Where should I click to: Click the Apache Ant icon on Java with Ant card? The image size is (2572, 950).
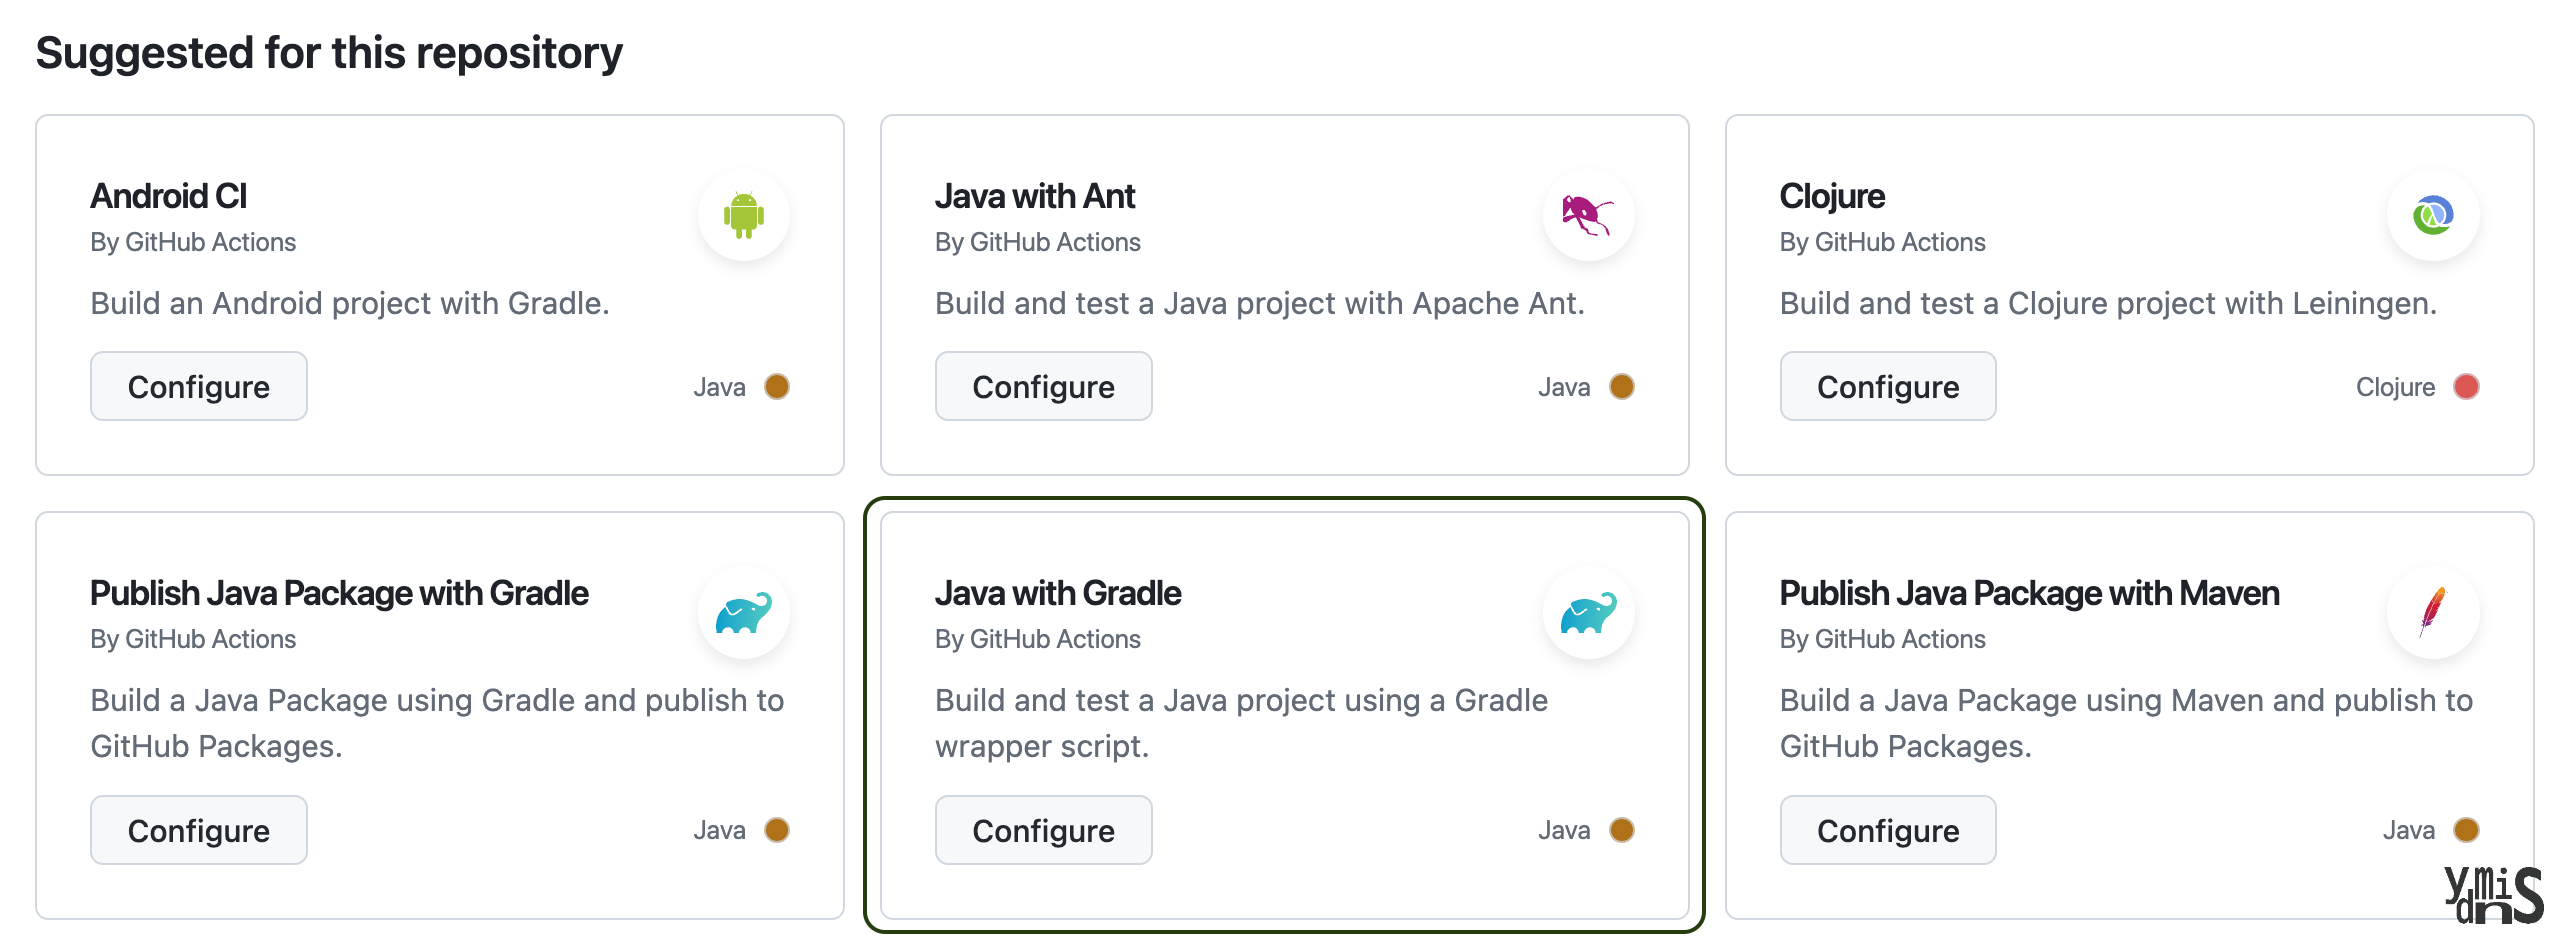tap(1588, 215)
